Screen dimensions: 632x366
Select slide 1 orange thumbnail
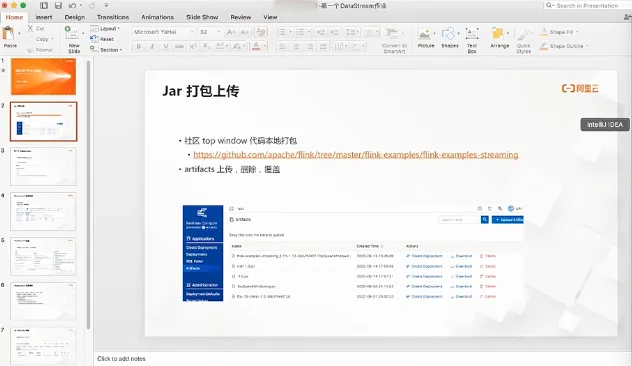click(x=43, y=76)
